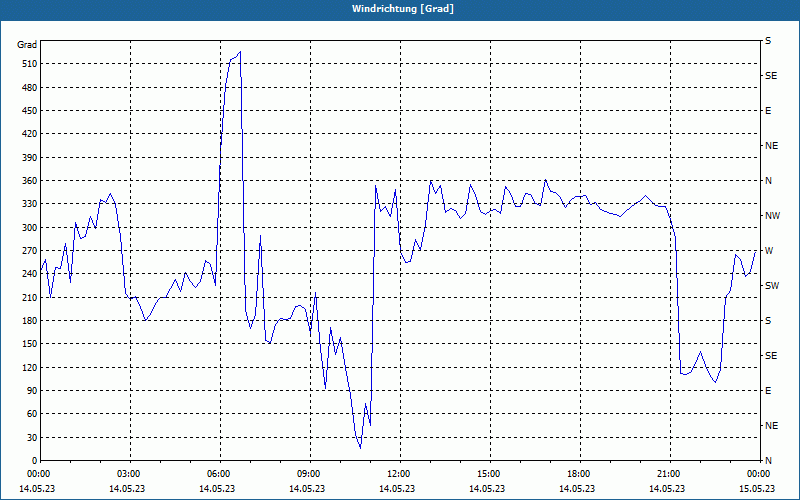Click the y-axis value '360'
Image resolution: width=800 pixels, height=500 pixels.
pyautogui.click(x=29, y=181)
